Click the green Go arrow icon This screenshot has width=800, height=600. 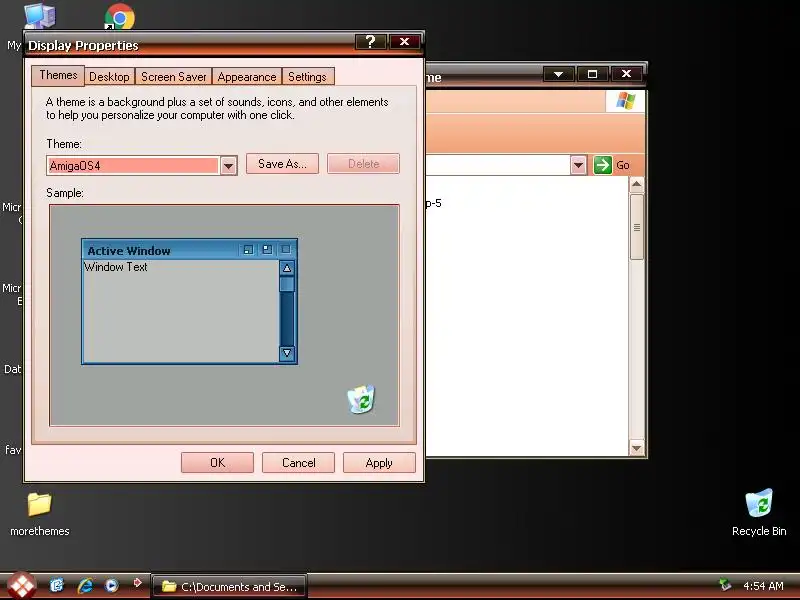click(603, 165)
